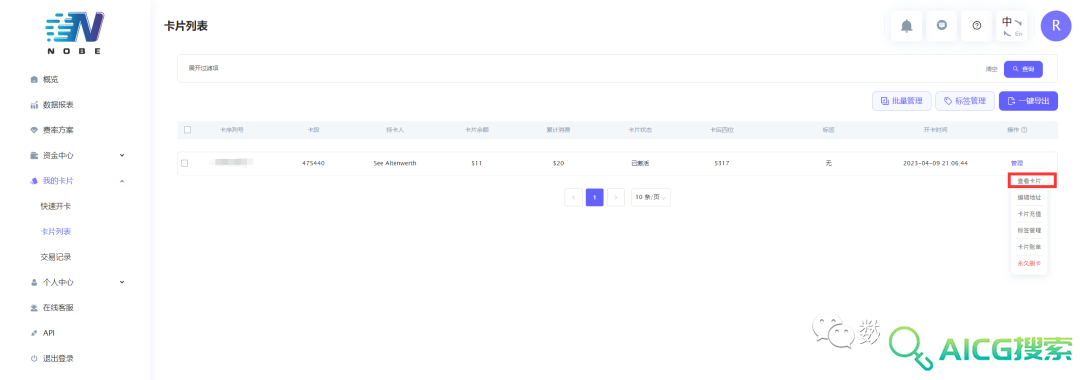Viewport: 1080px width, 380px height.
Task: Click the 标签管理 button above the table
Action: 964,101
